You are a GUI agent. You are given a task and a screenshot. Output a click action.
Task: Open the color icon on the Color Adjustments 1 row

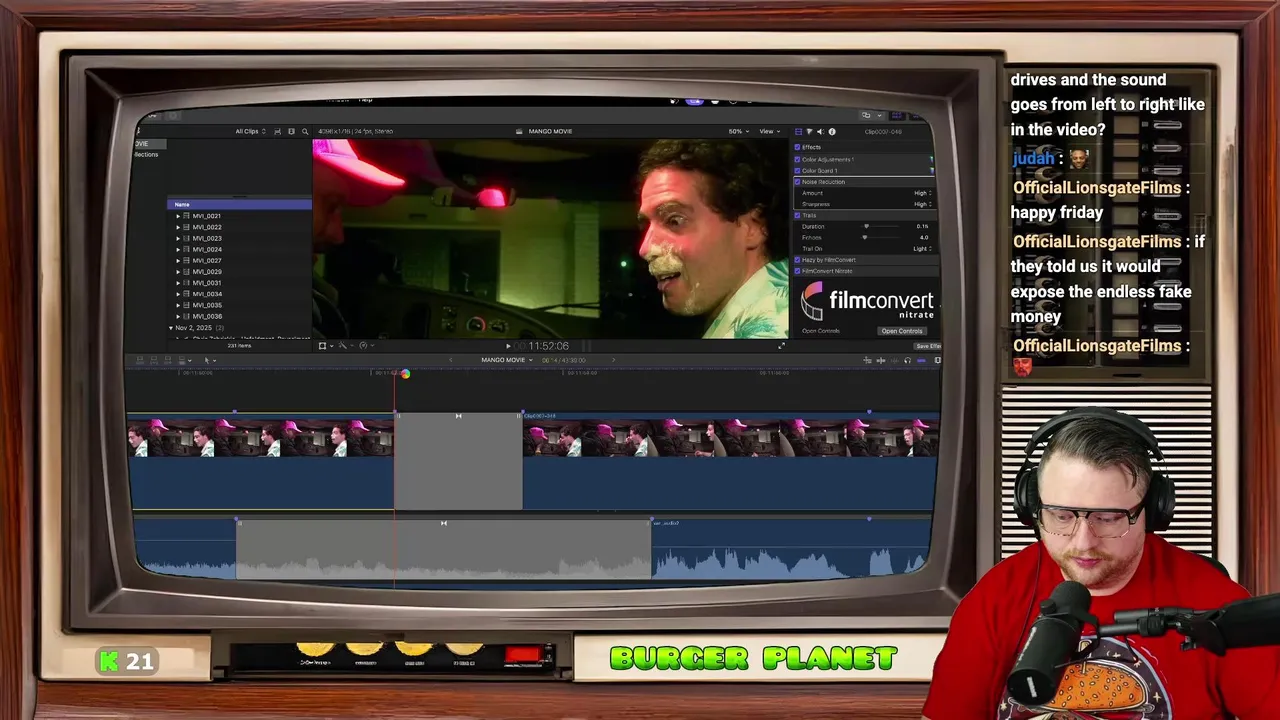click(932, 159)
